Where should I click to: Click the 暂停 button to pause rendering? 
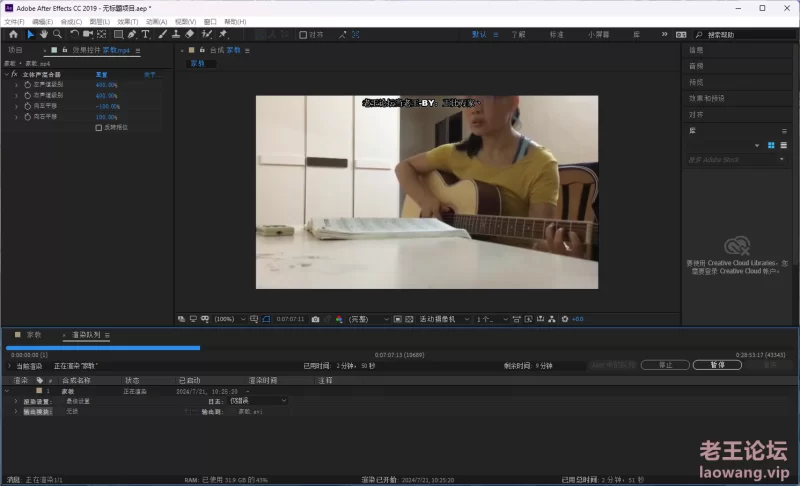tap(717, 365)
